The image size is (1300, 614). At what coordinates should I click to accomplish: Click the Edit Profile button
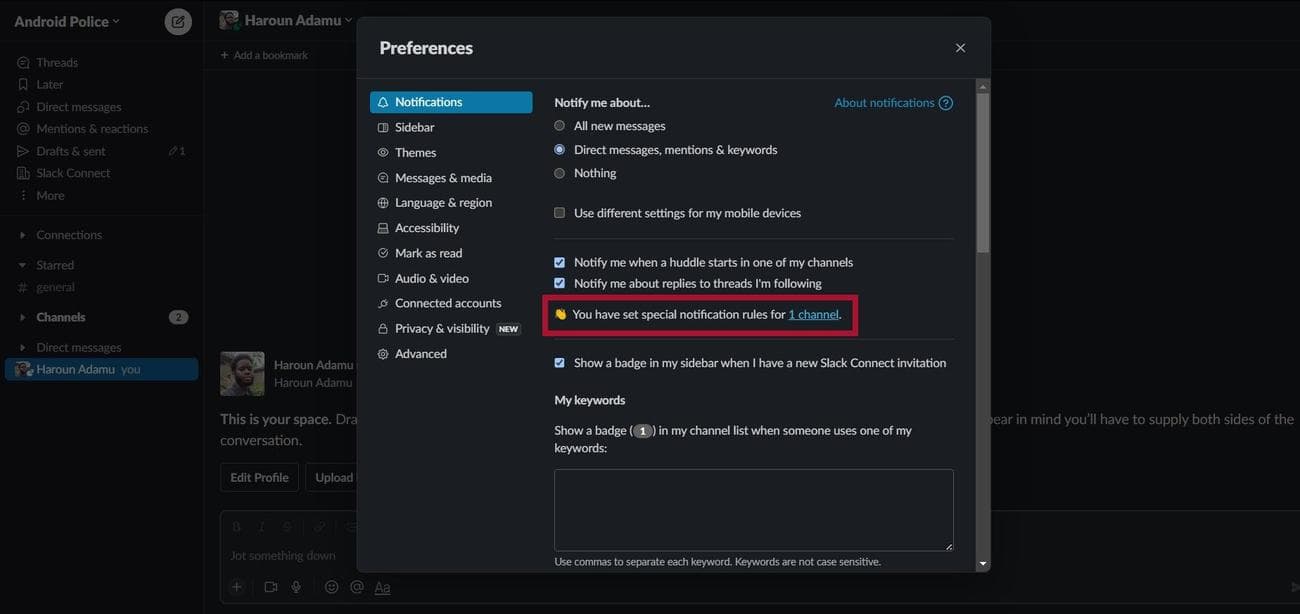tap(259, 477)
